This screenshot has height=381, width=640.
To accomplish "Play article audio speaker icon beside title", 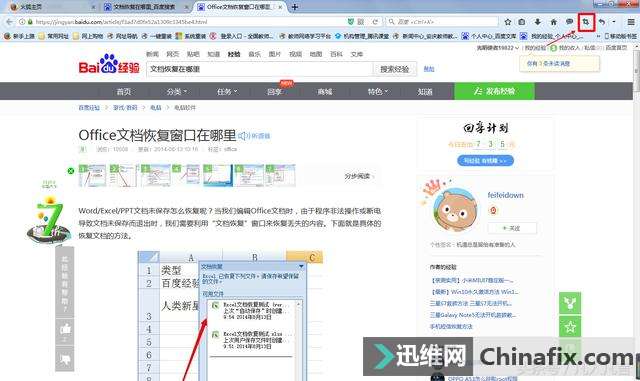I will click(243, 136).
